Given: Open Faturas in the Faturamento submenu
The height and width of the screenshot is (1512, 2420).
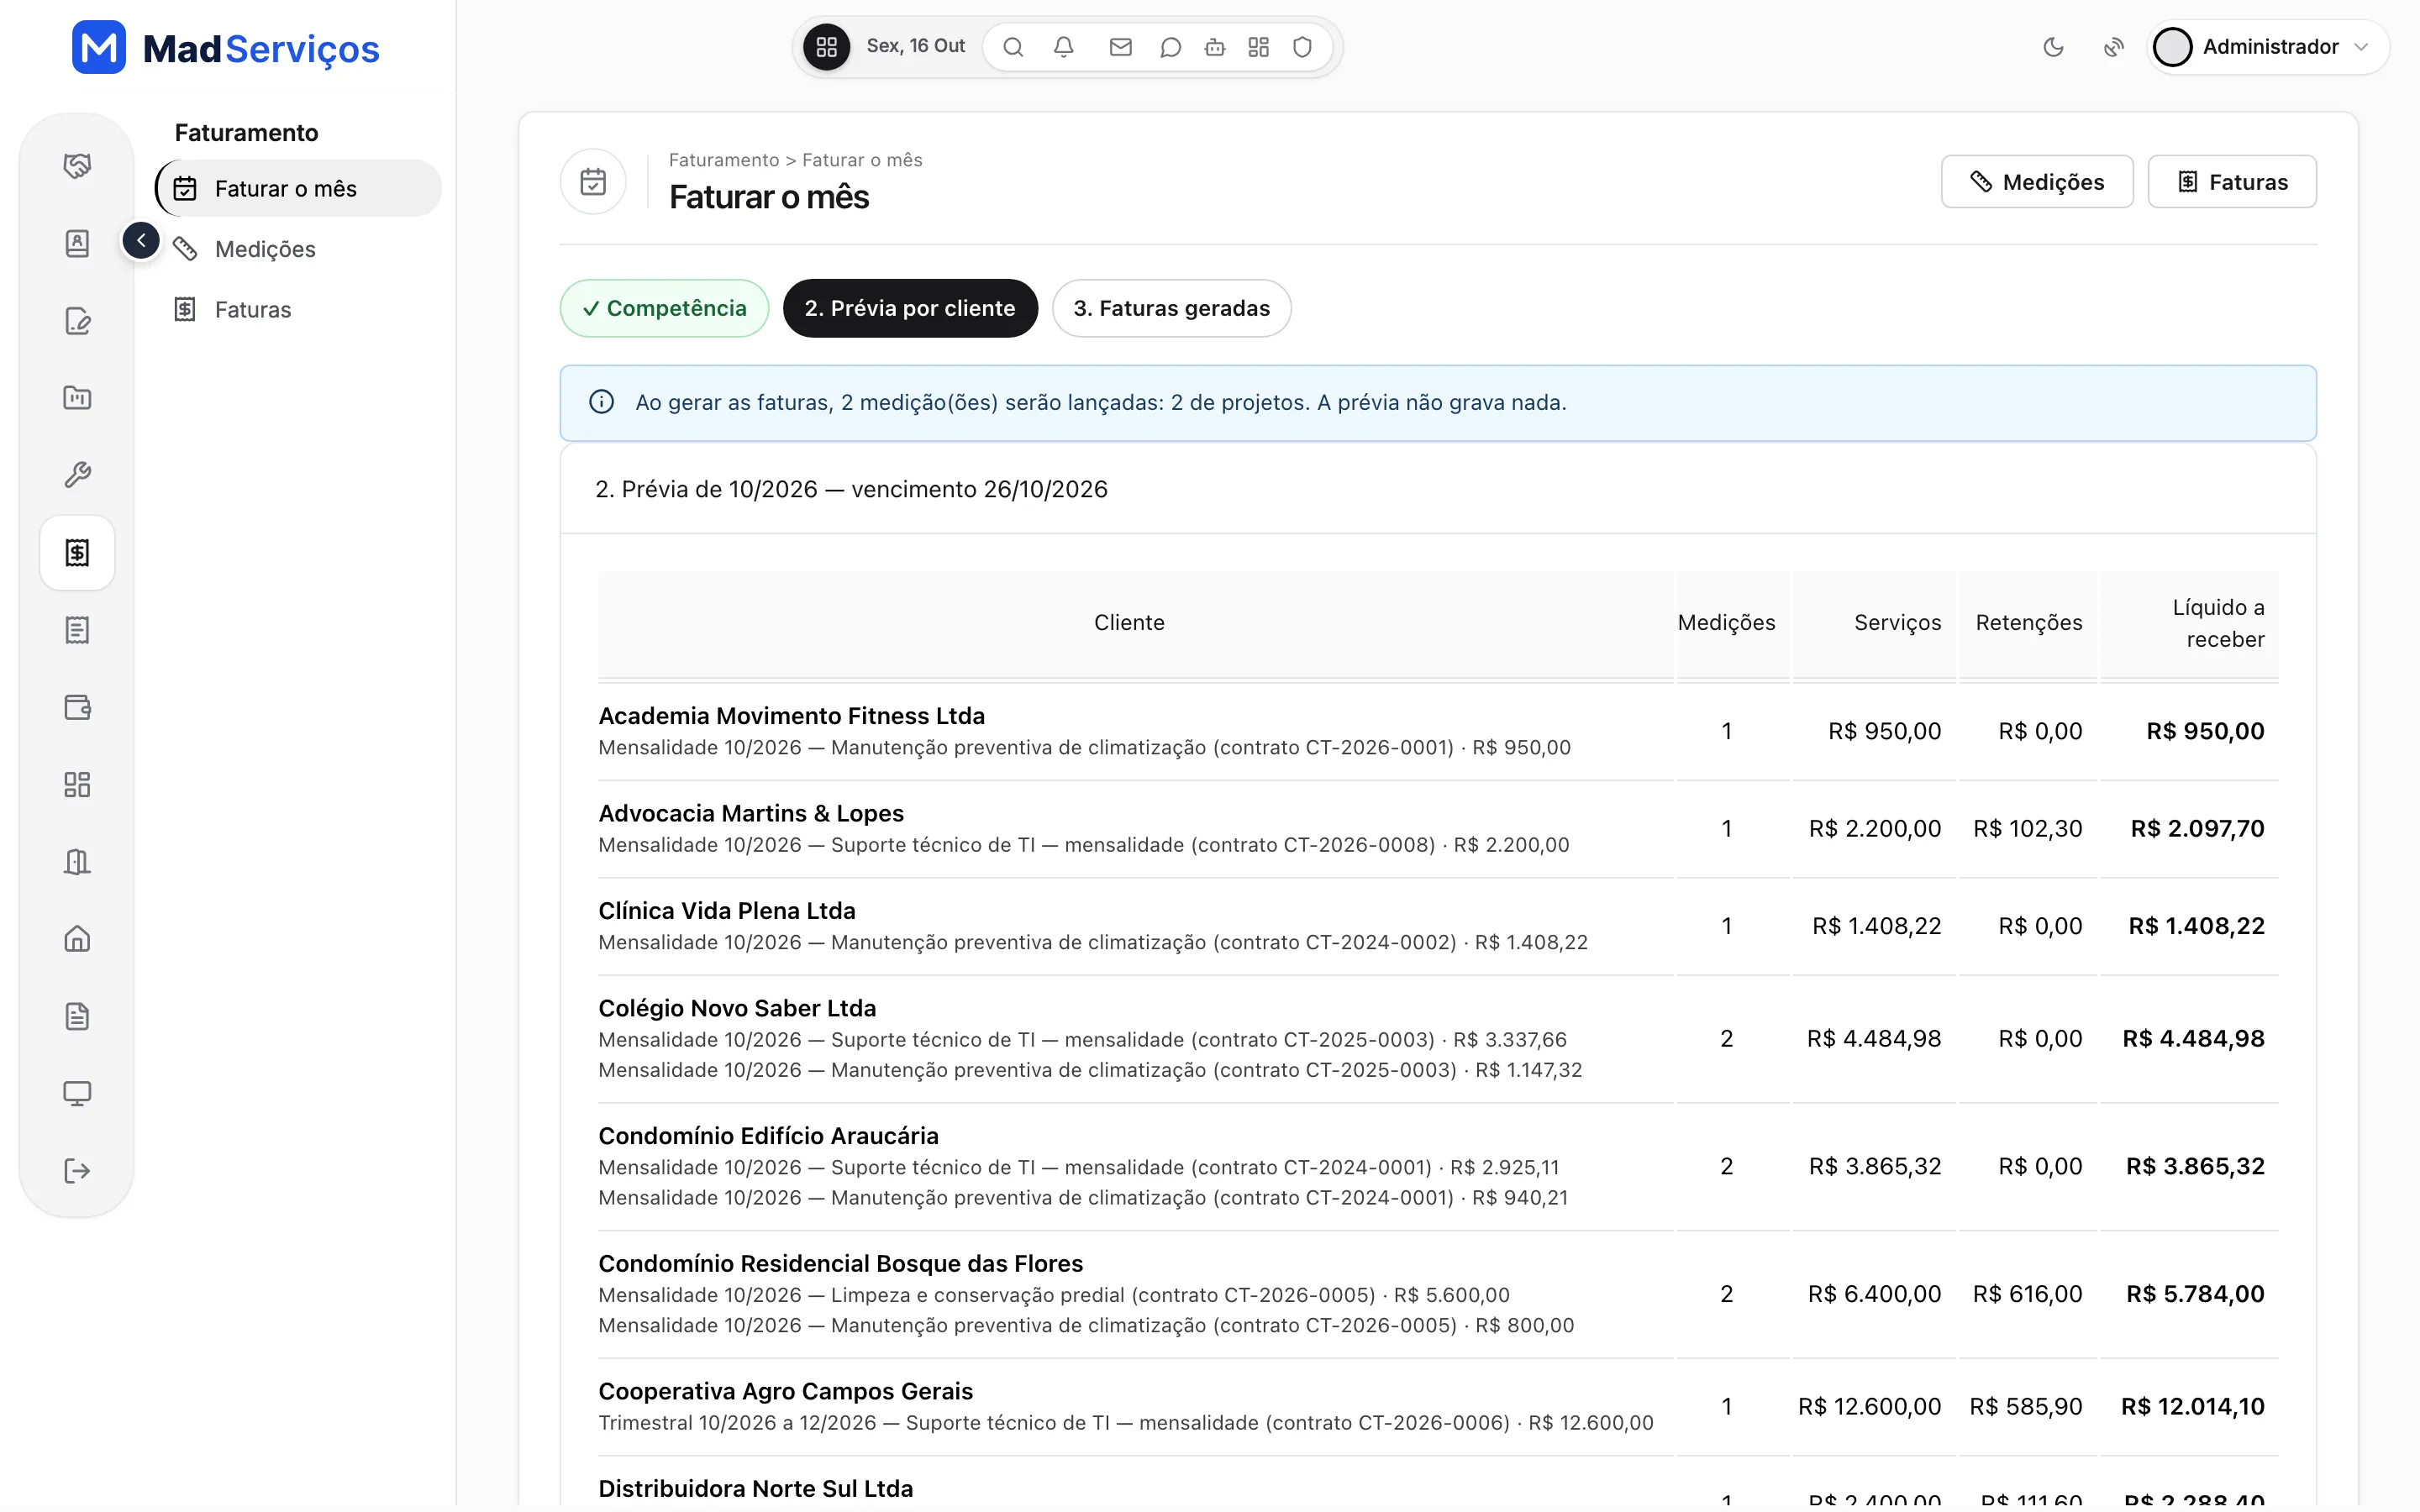Looking at the screenshot, I should 253,309.
